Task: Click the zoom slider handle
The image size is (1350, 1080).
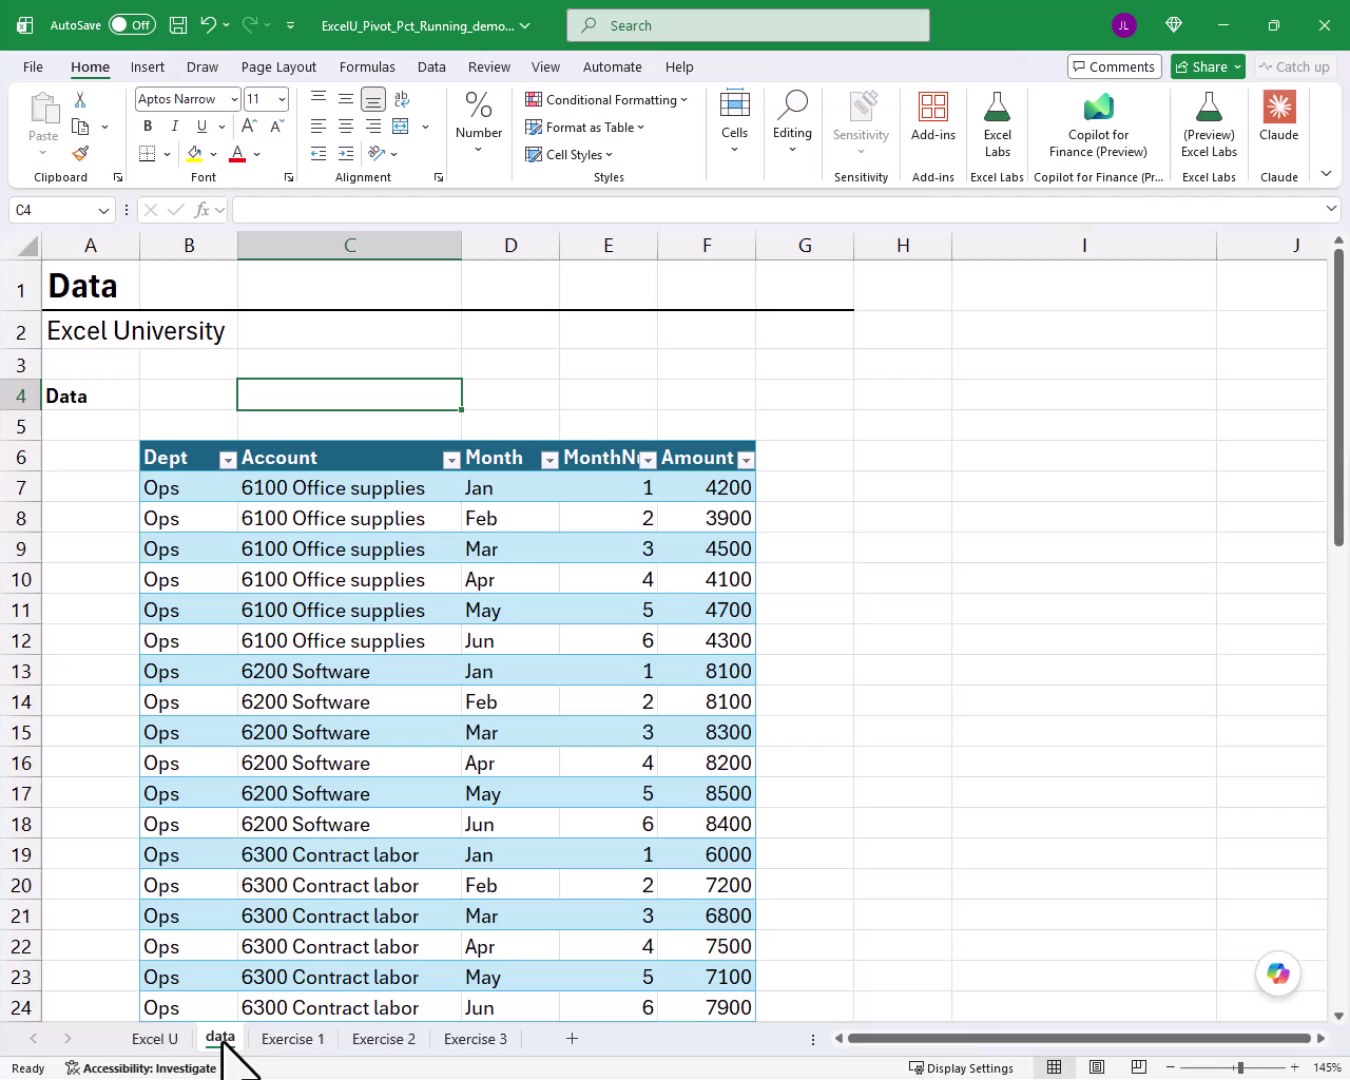Action: (1240, 1067)
